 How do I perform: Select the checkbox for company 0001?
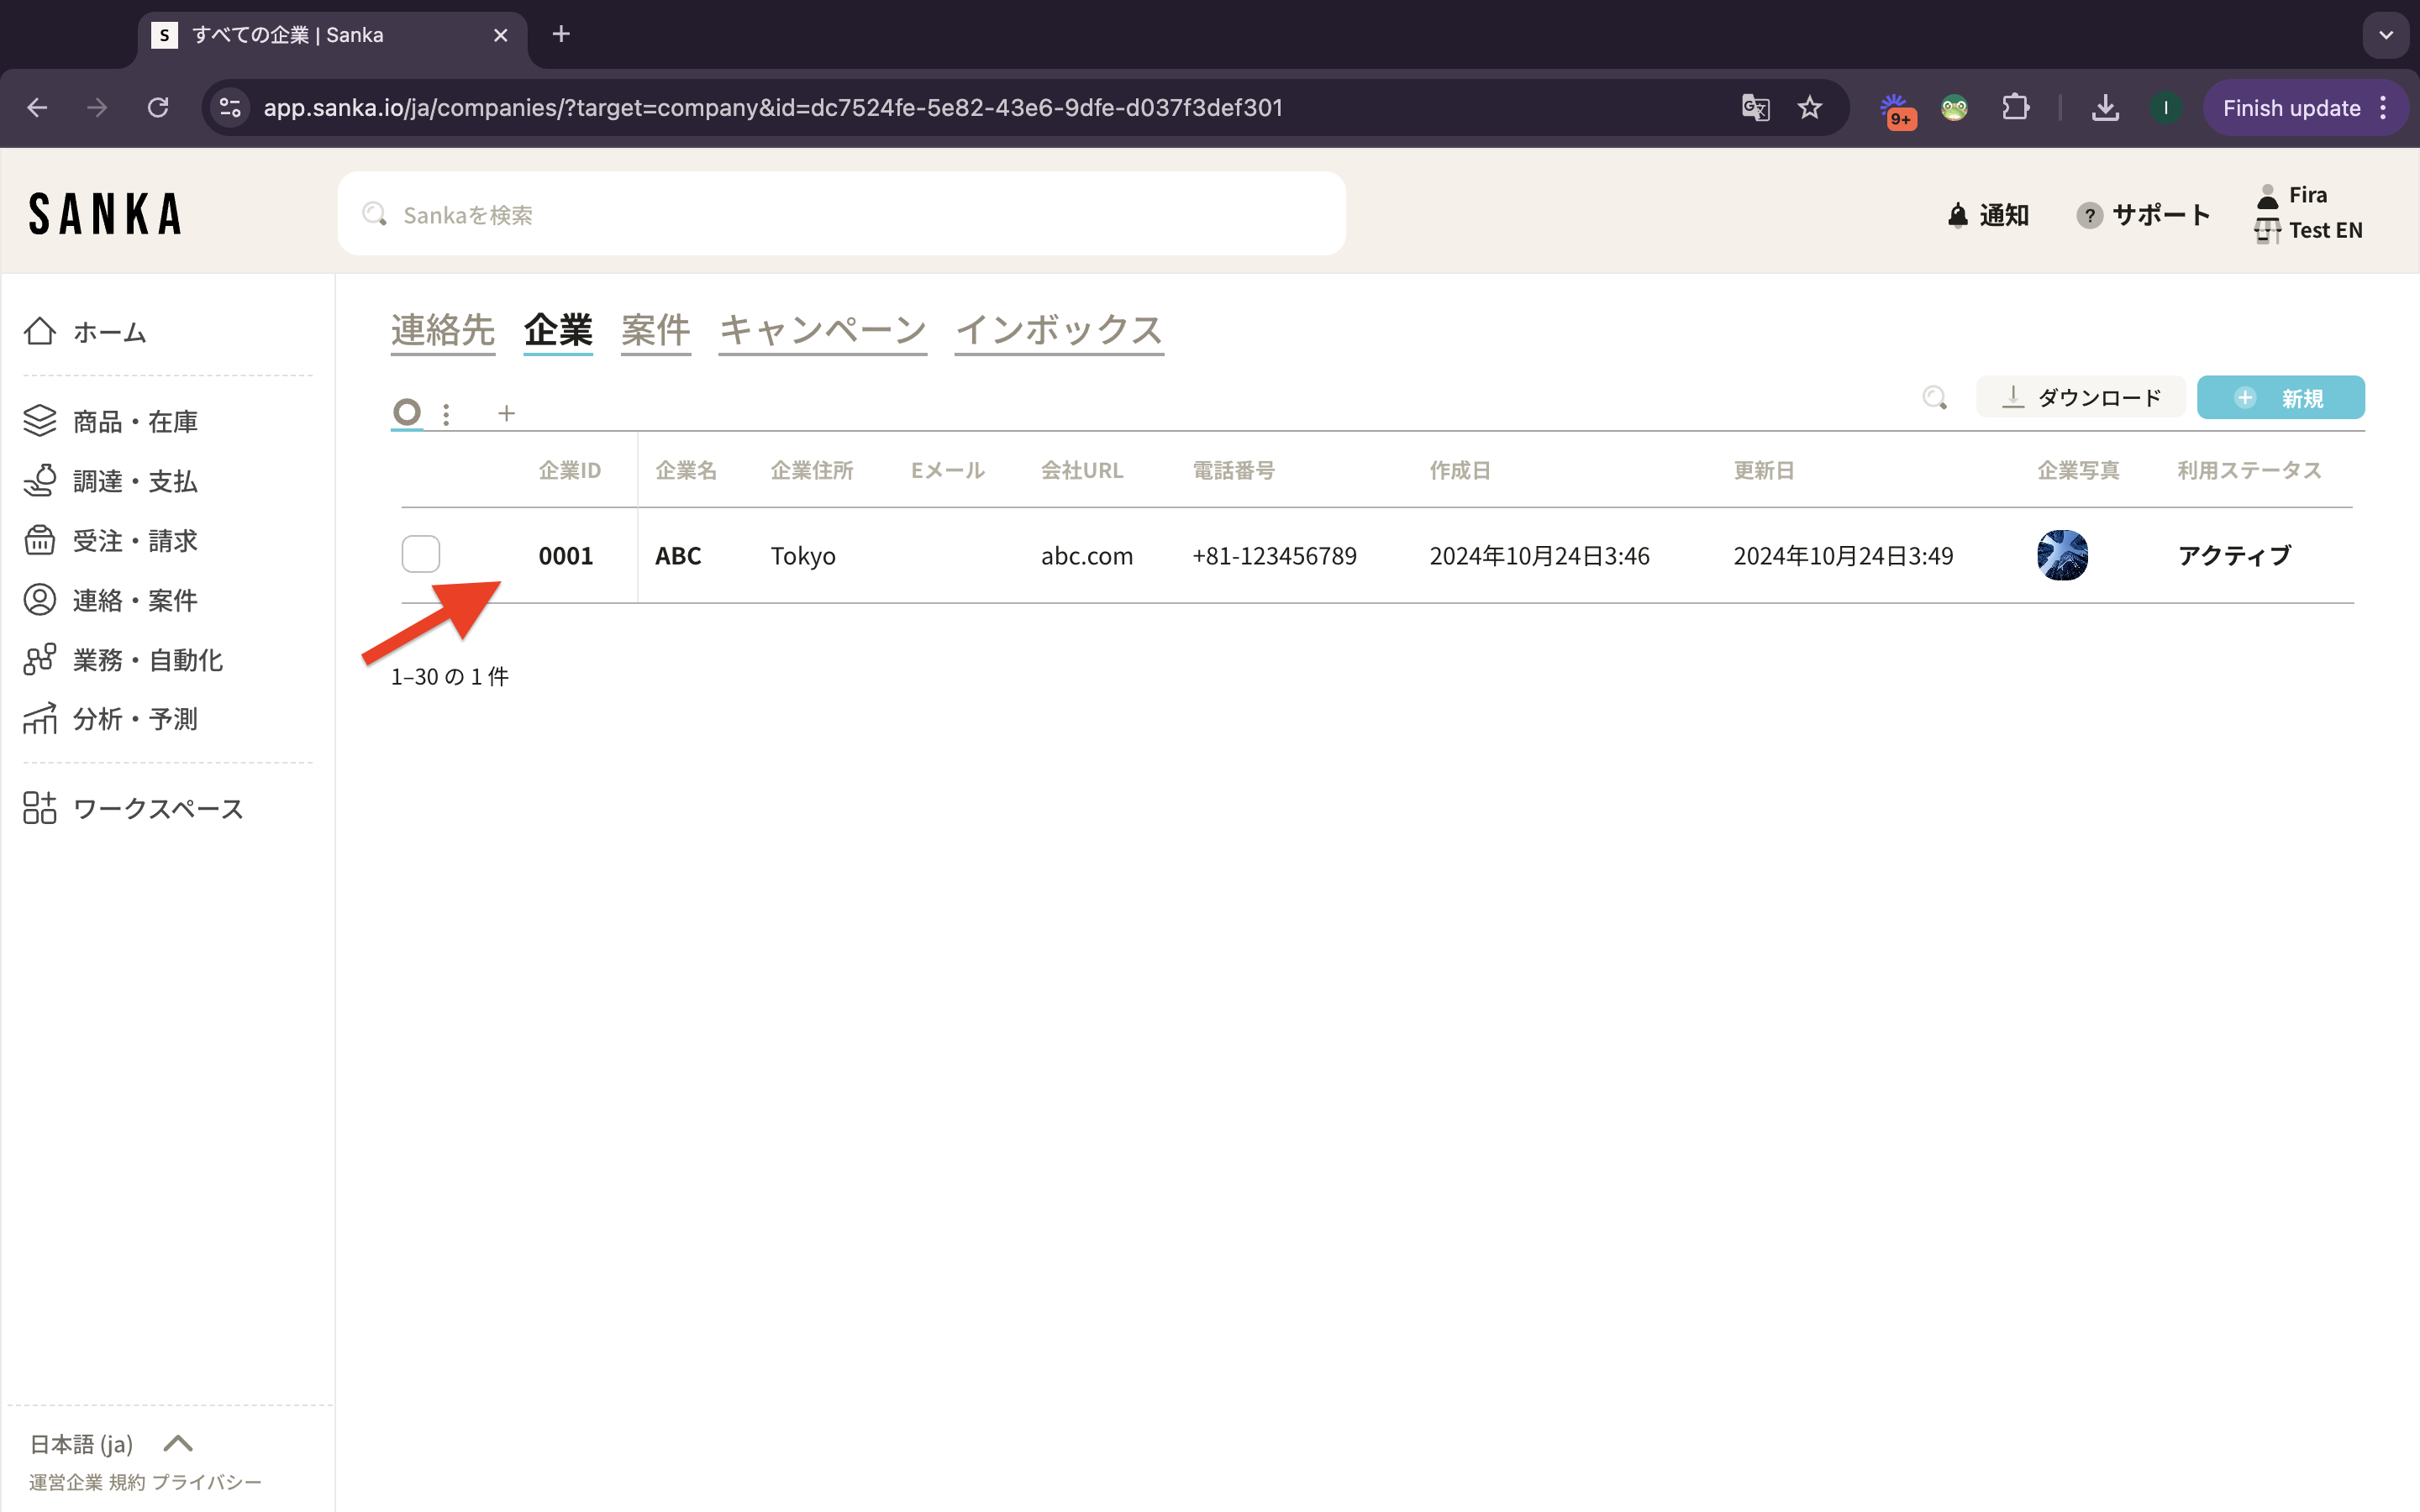point(421,554)
